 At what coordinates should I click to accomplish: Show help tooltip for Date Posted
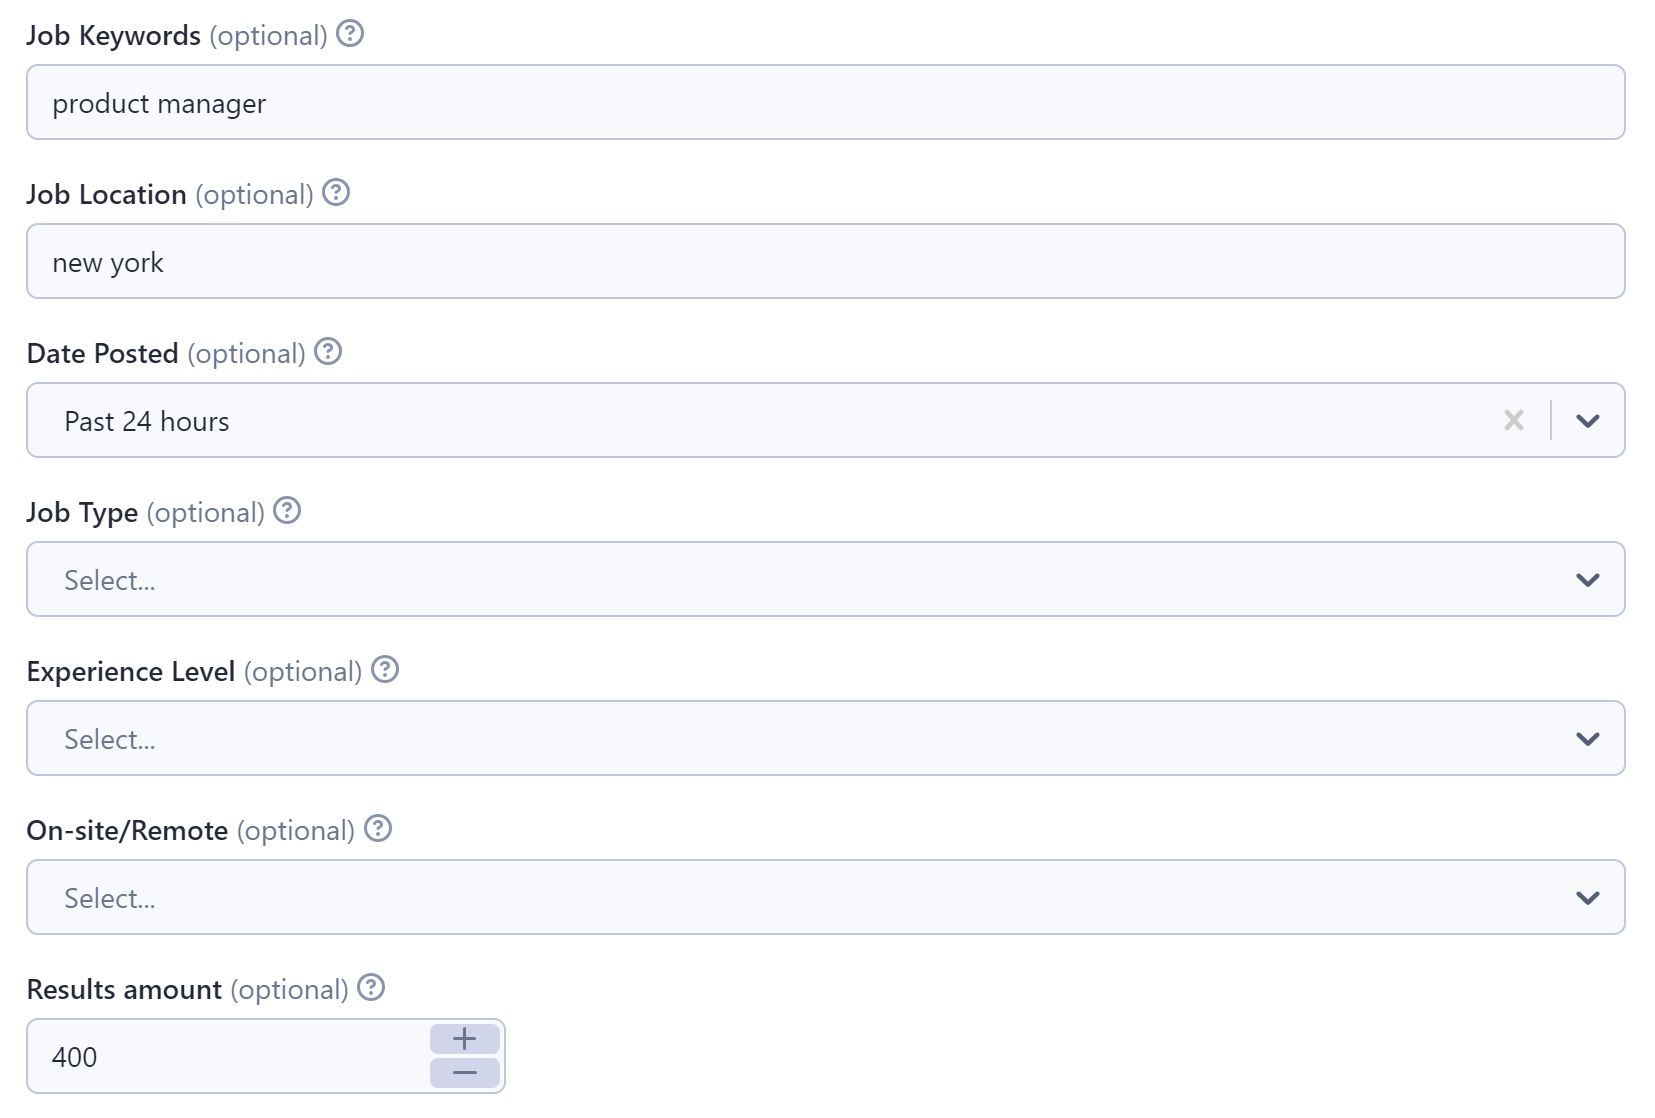[x=328, y=352]
